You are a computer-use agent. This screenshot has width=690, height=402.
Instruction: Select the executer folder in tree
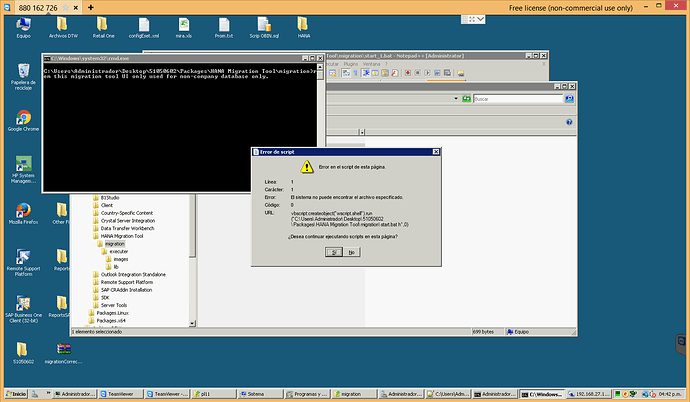click(118, 252)
